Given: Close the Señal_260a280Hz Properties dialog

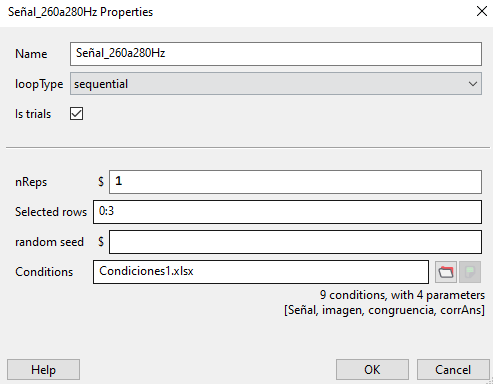Looking at the screenshot, I should 482,11.
